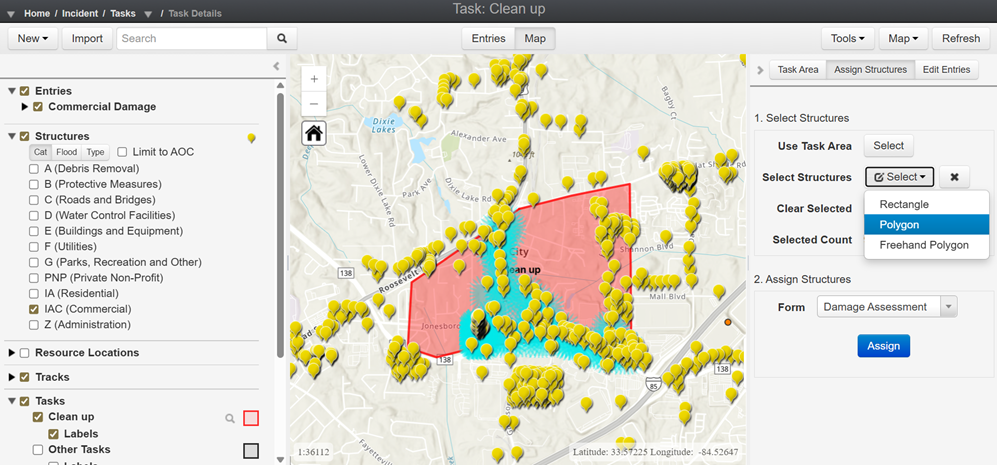Open the Tasks breadcrumb dropdown arrow

[148, 13]
